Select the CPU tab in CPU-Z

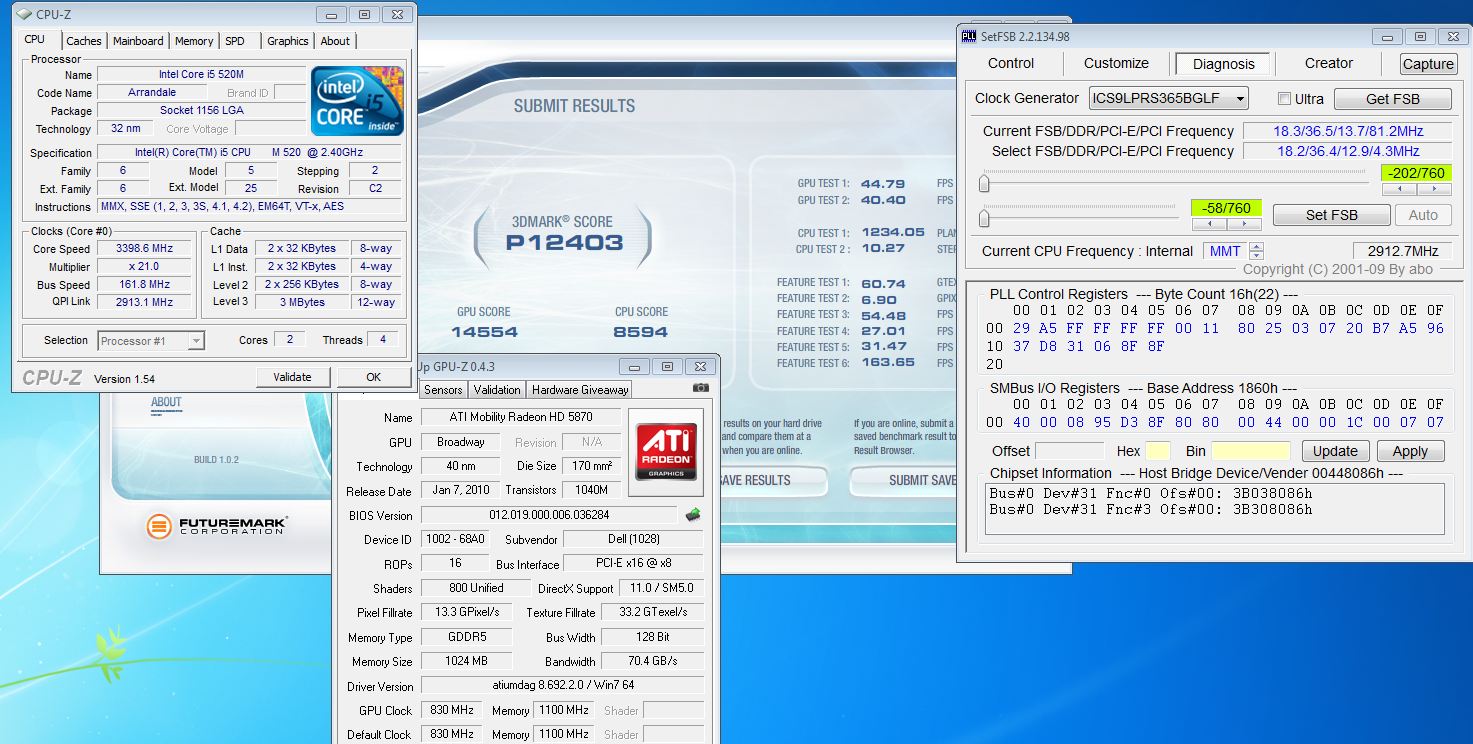35,39
